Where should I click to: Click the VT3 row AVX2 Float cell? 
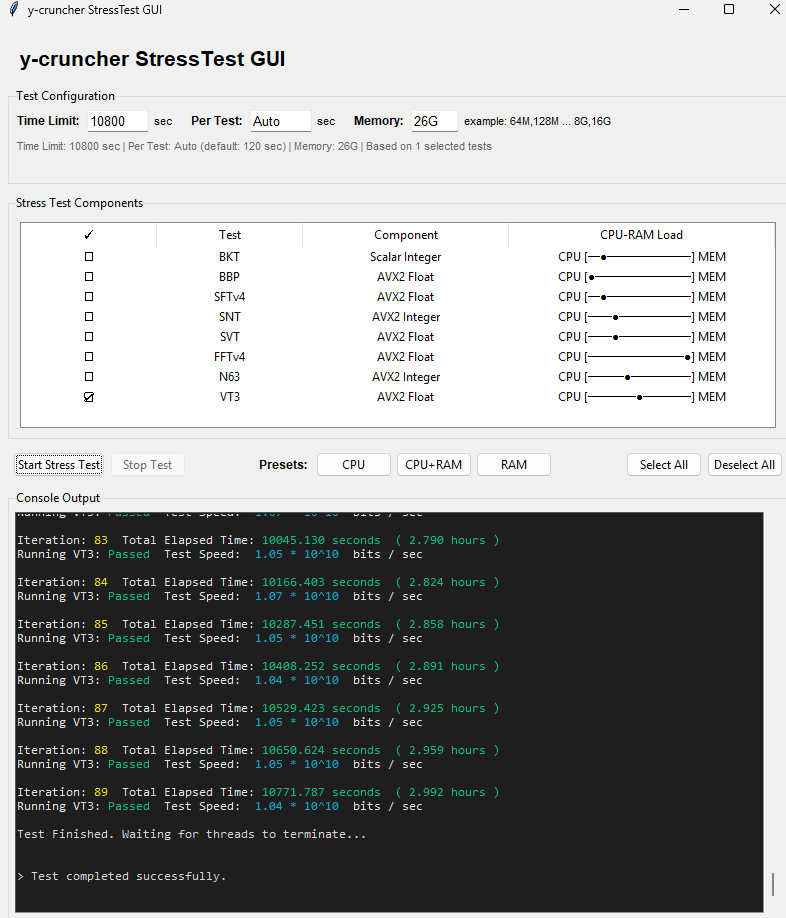click(406, 397)
